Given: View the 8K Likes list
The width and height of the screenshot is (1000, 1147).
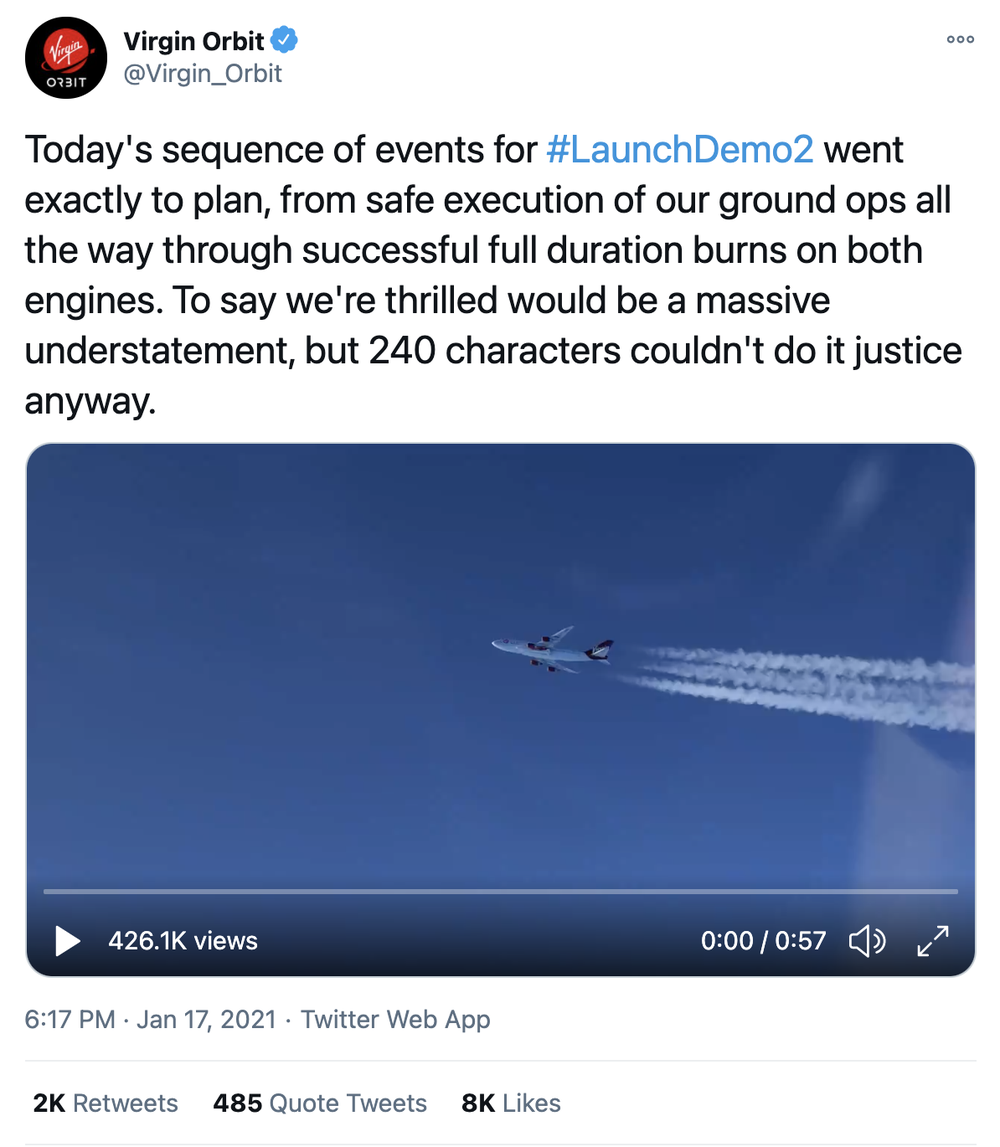Looking at the screenshot, I should coord(511,1103).
